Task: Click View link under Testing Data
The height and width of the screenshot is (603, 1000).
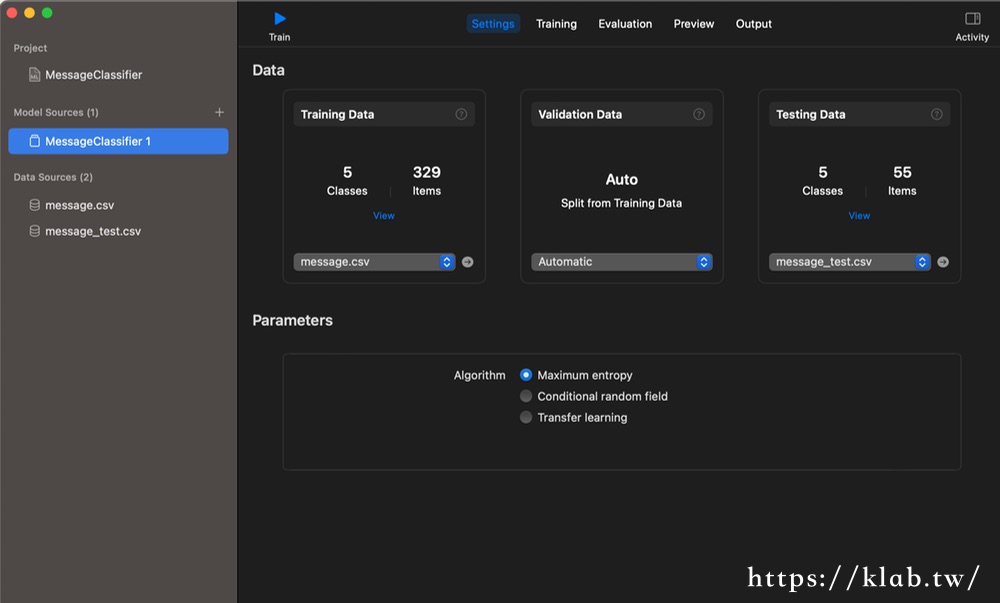Action: (x=859, y=216)
